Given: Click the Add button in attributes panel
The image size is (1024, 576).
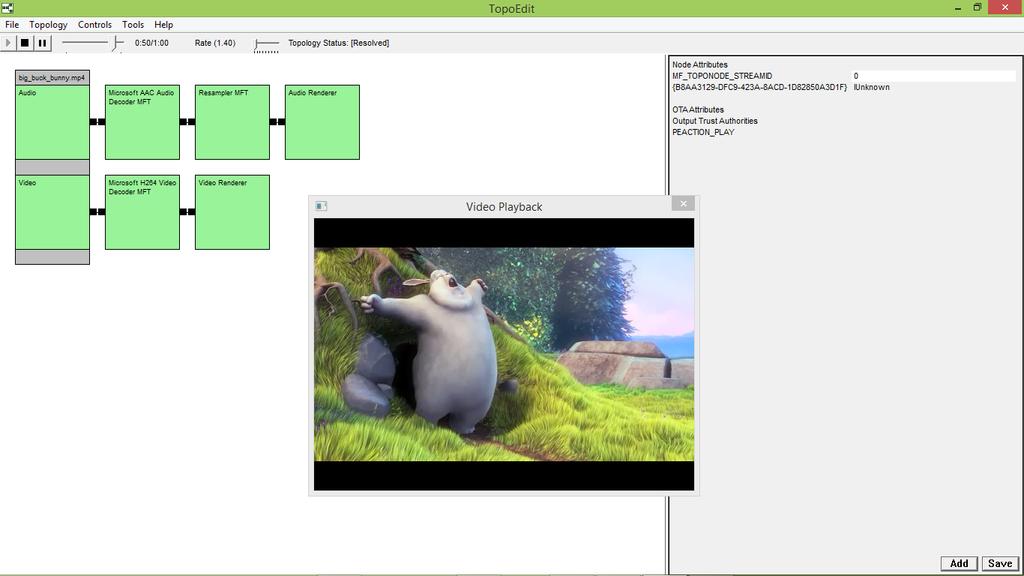Looking at the screenshot, I should coord(959,564).
